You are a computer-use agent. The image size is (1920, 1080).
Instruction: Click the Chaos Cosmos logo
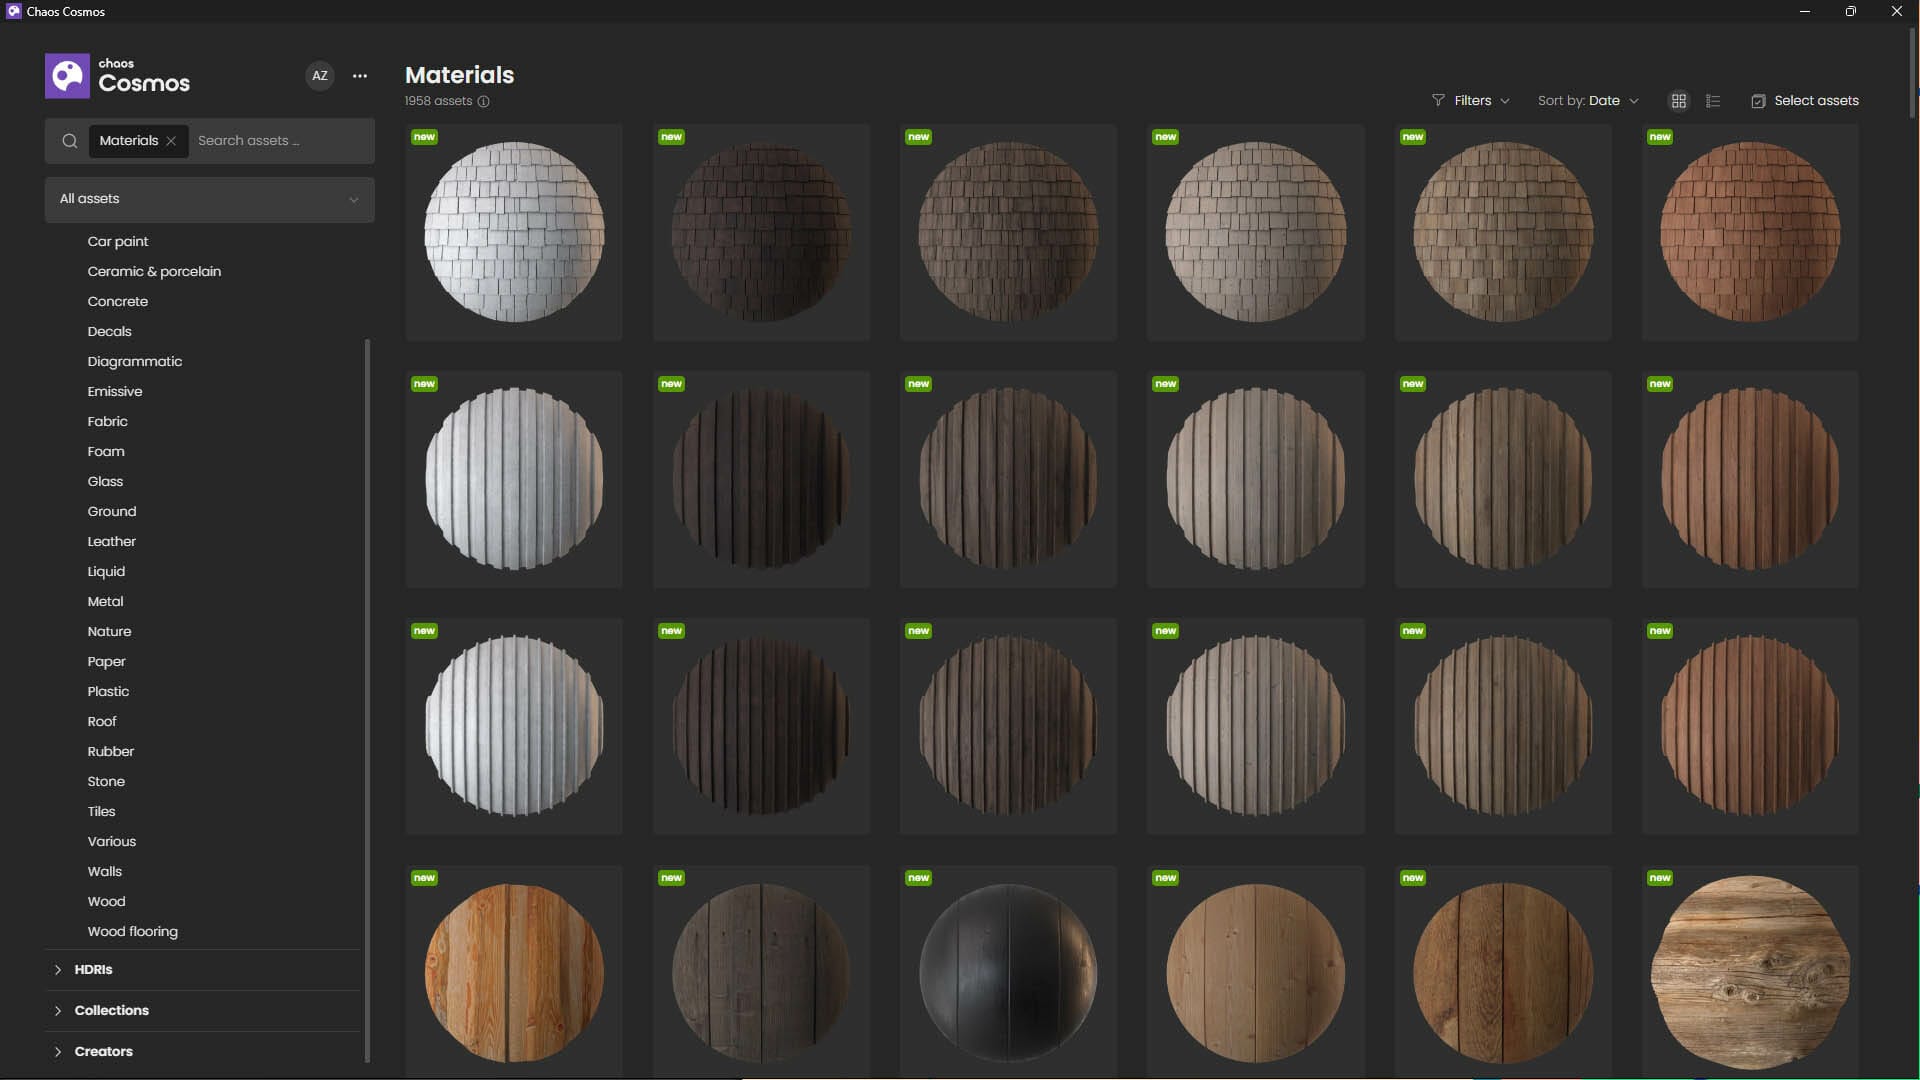tap(67, 76)
